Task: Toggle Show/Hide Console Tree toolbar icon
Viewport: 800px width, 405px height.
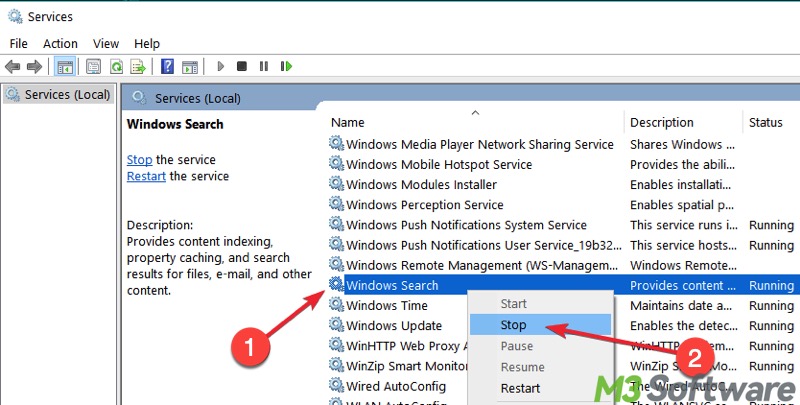Action: tap(65, 66)
